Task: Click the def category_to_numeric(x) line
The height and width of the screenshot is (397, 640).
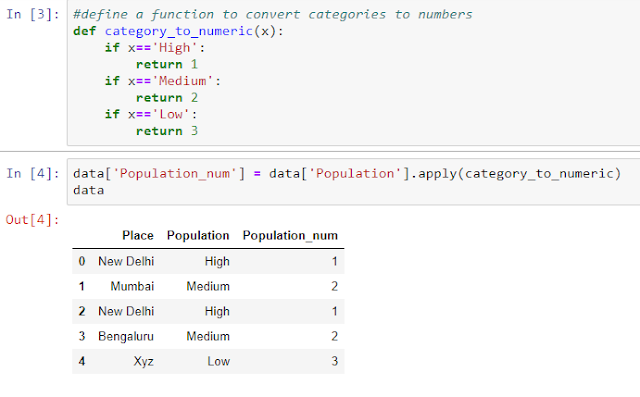Action: (178, 31)
